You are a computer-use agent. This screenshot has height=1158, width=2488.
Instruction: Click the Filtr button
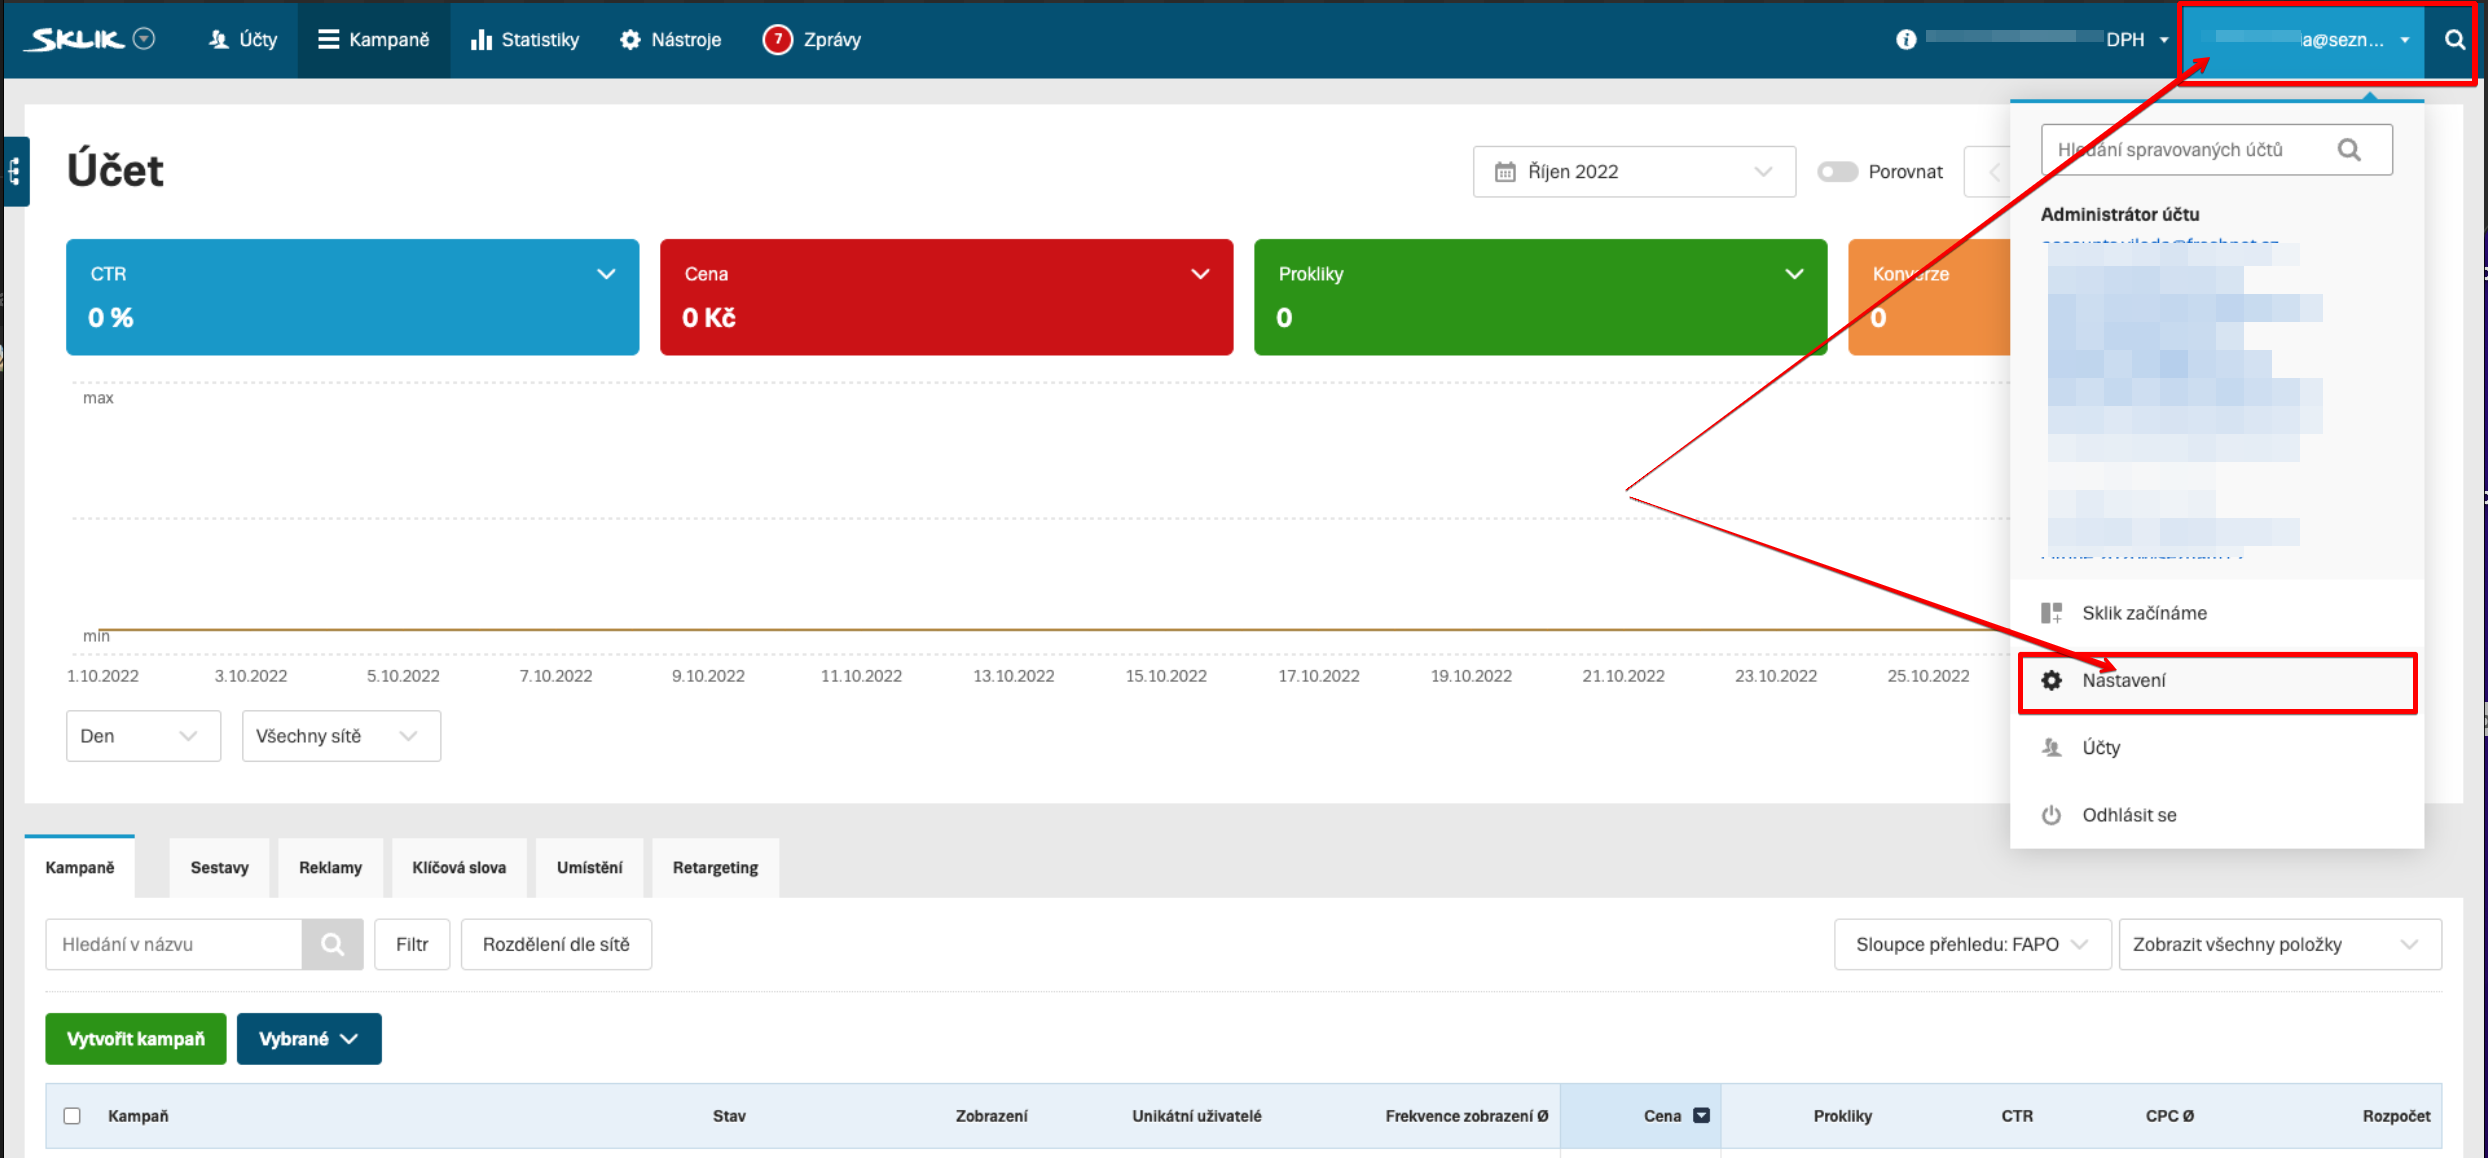(411, 944)
